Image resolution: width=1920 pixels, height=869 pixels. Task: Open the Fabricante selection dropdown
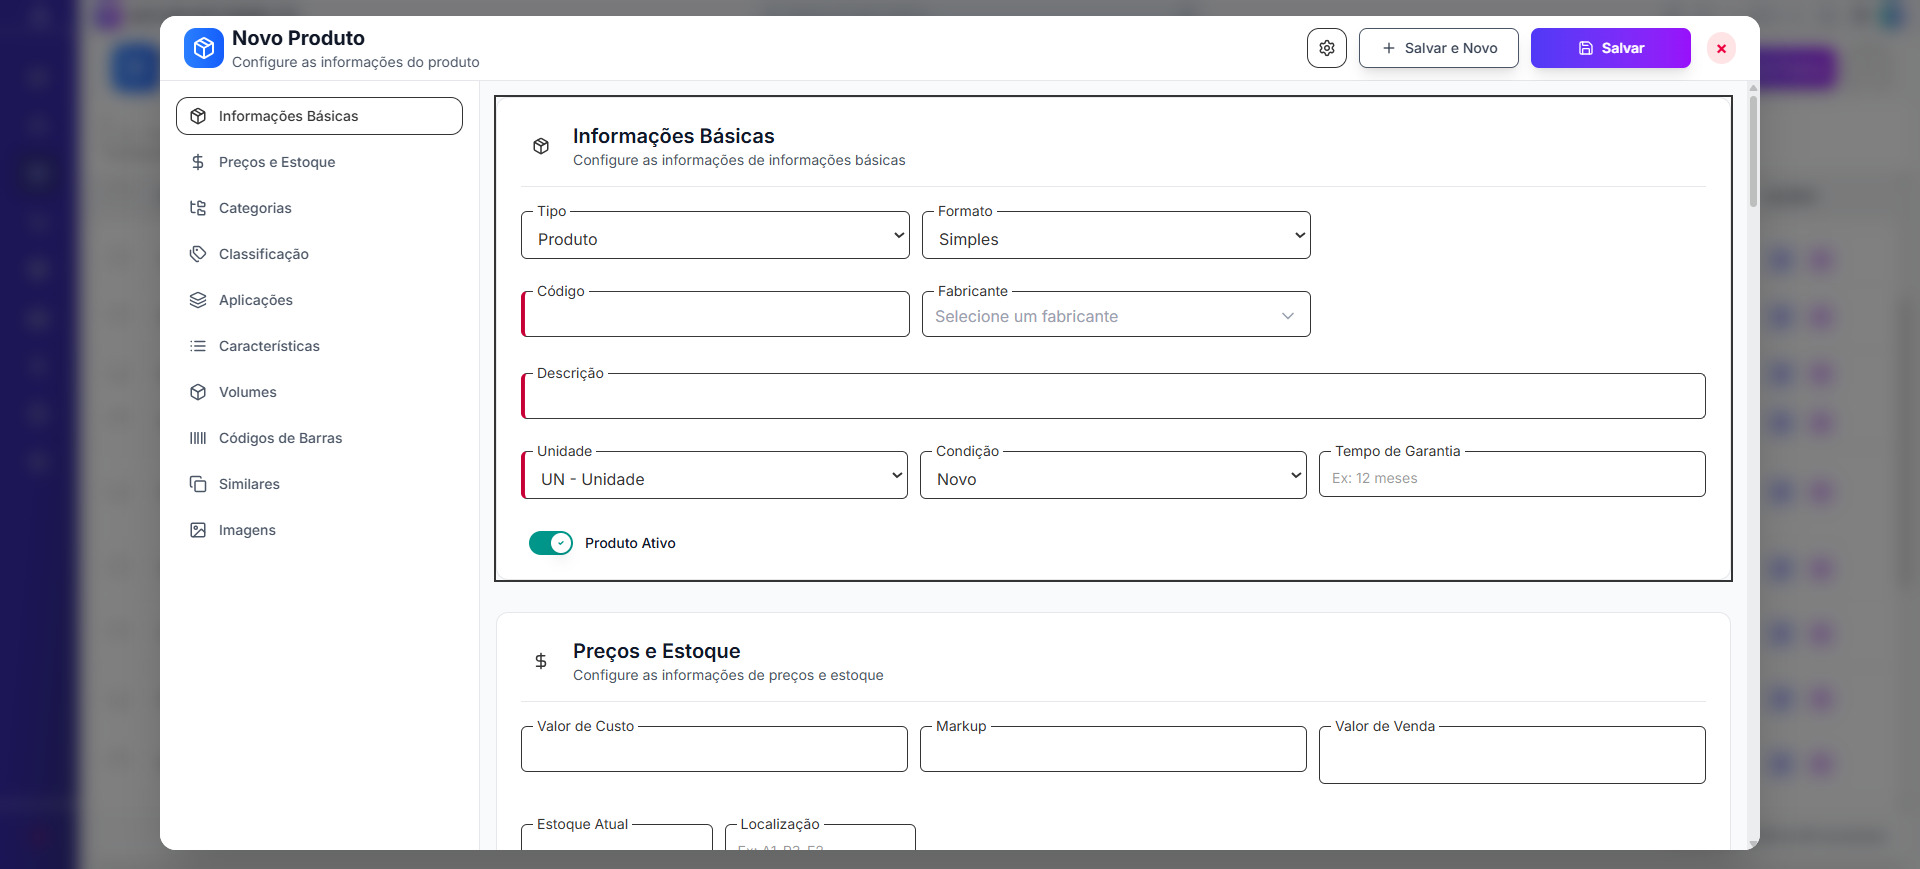point(1115,316)
